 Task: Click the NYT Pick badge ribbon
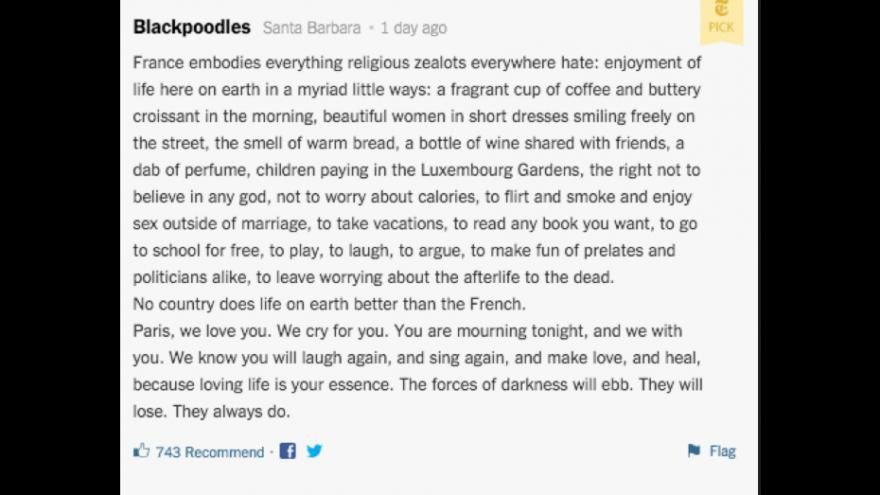click(x=721, y=21)
